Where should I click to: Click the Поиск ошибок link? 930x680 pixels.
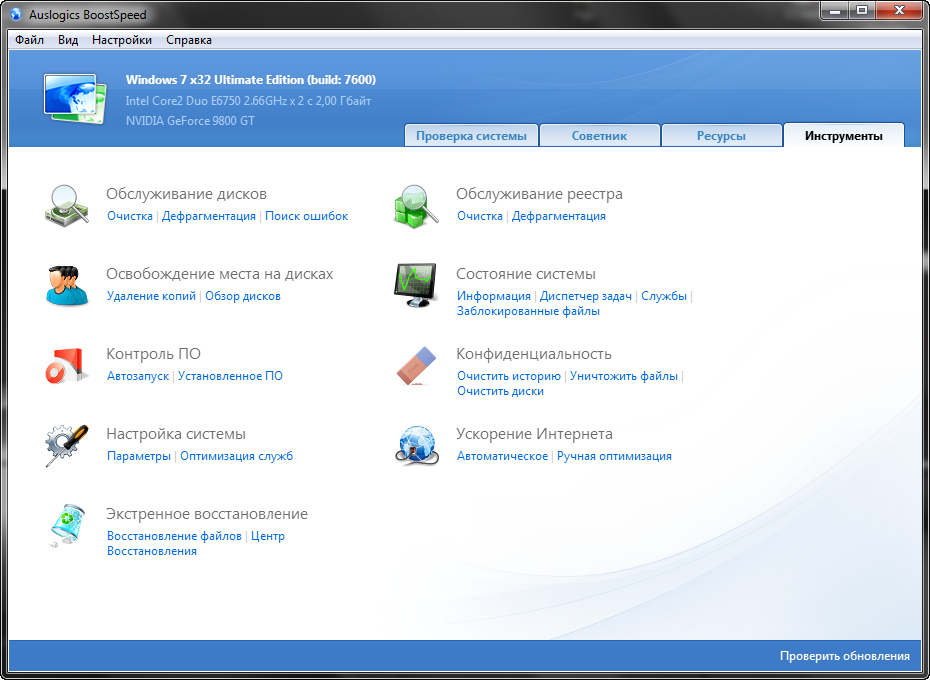307,216
